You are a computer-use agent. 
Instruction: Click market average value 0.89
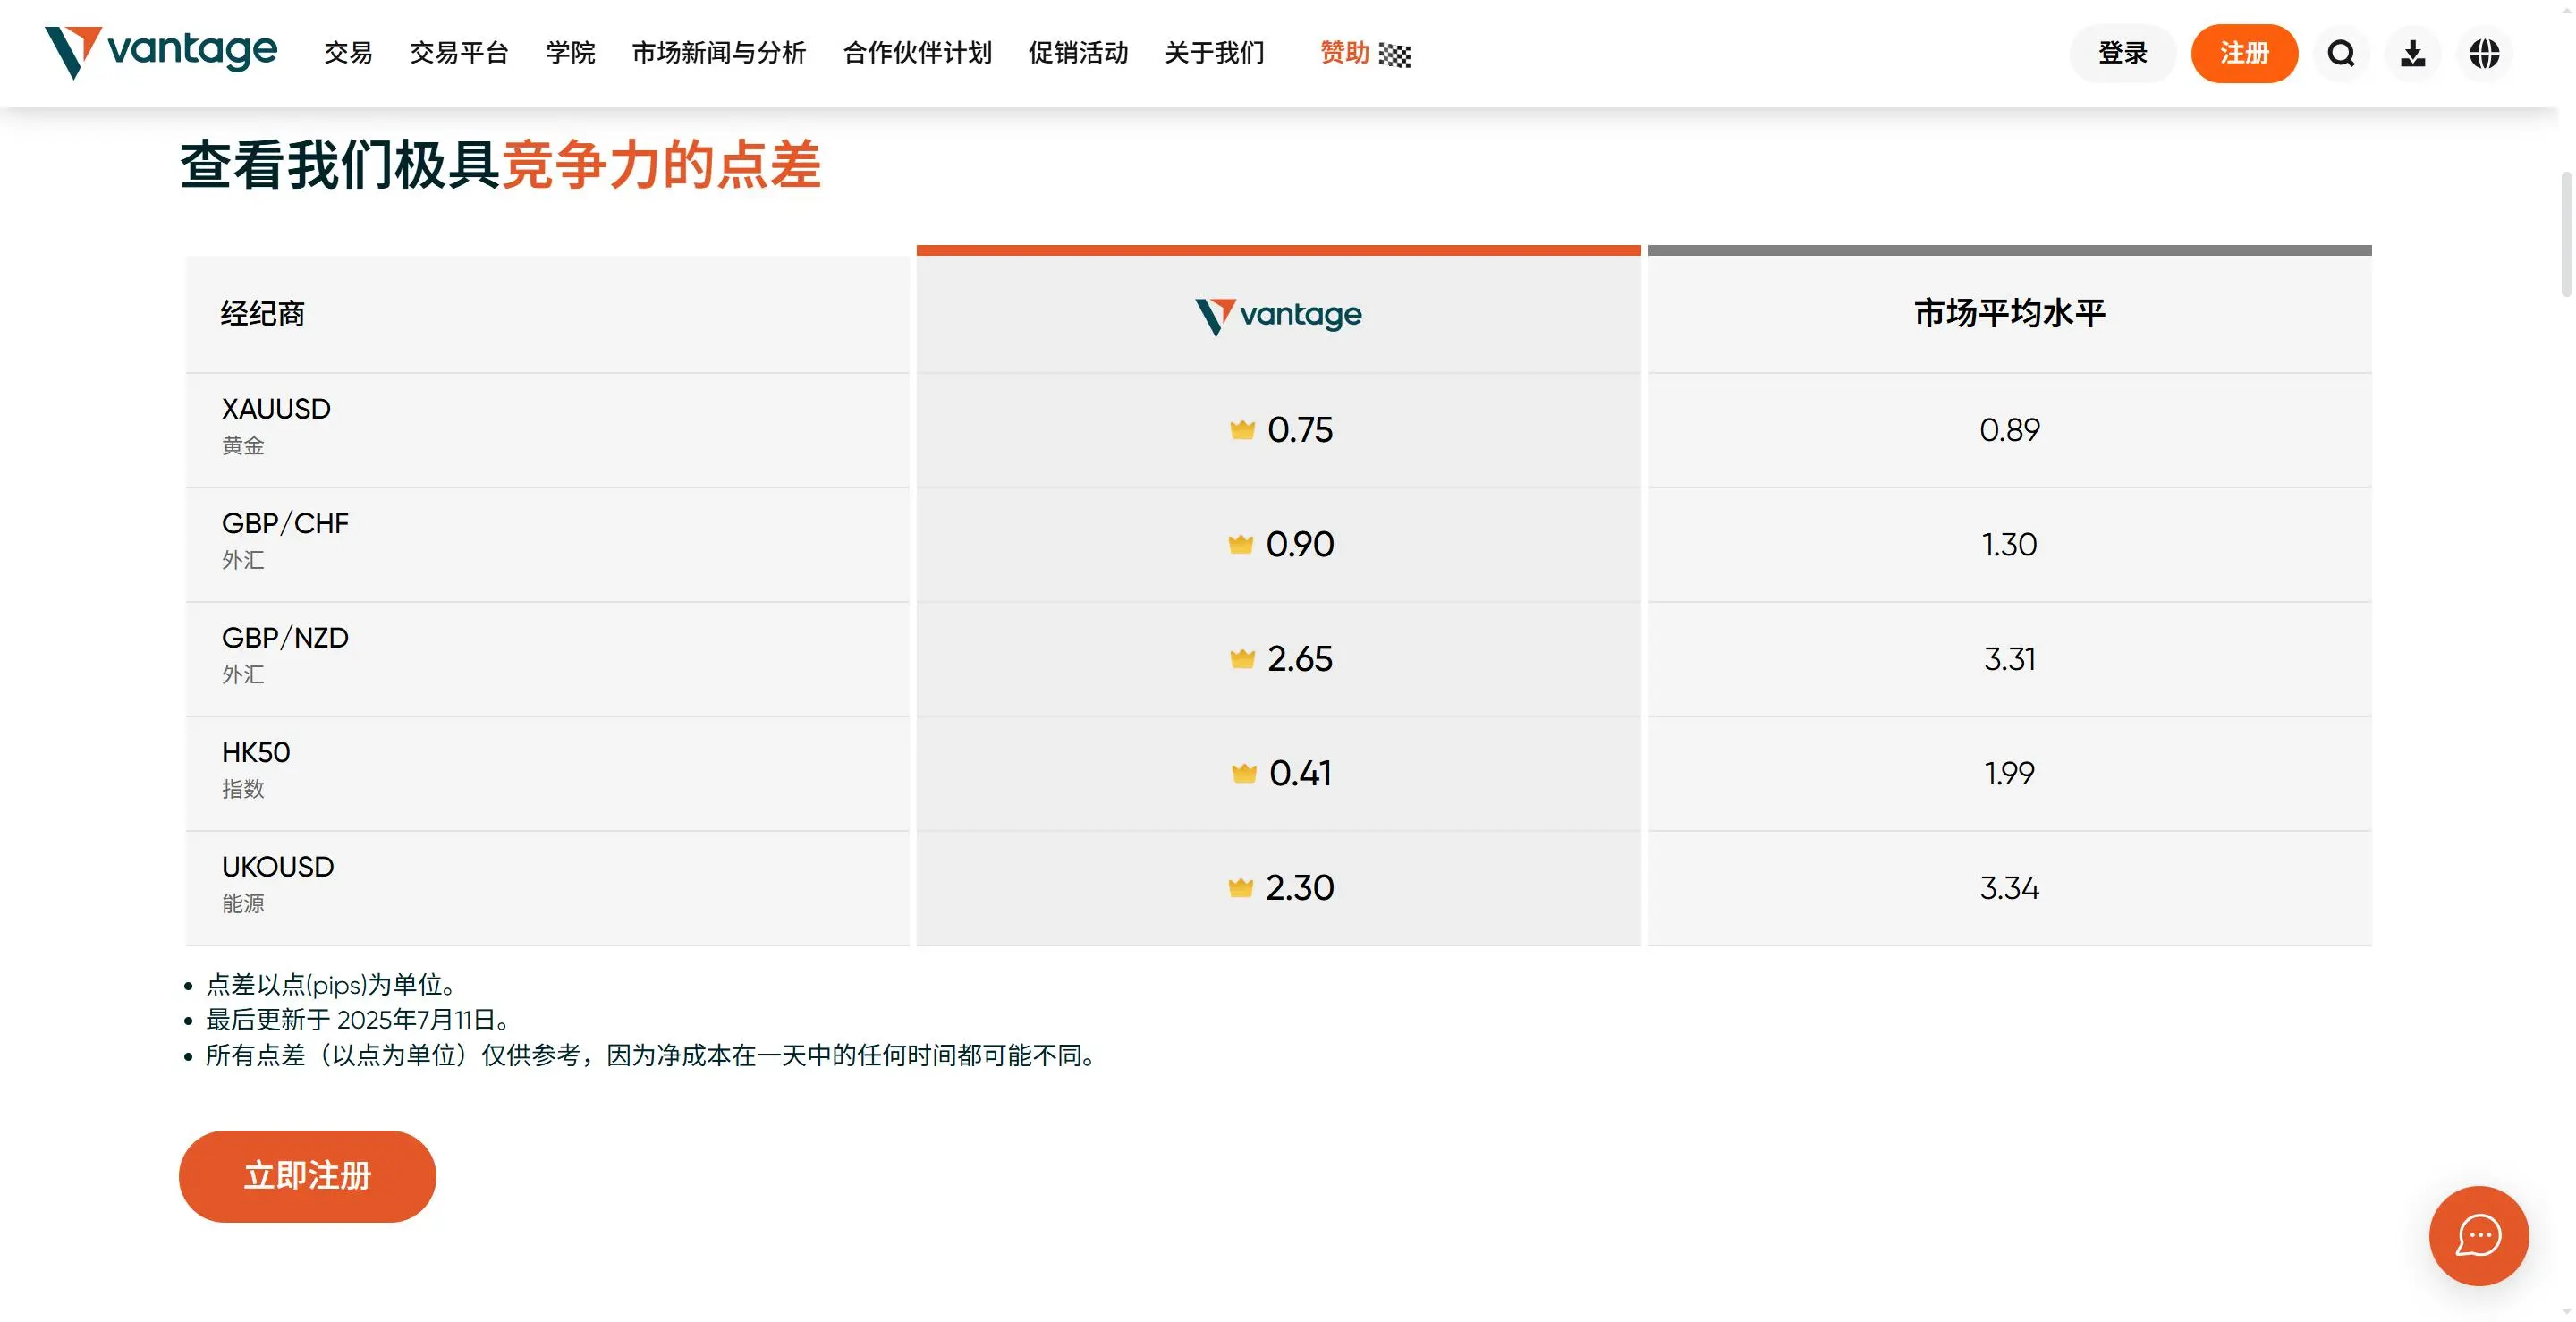2010,430
